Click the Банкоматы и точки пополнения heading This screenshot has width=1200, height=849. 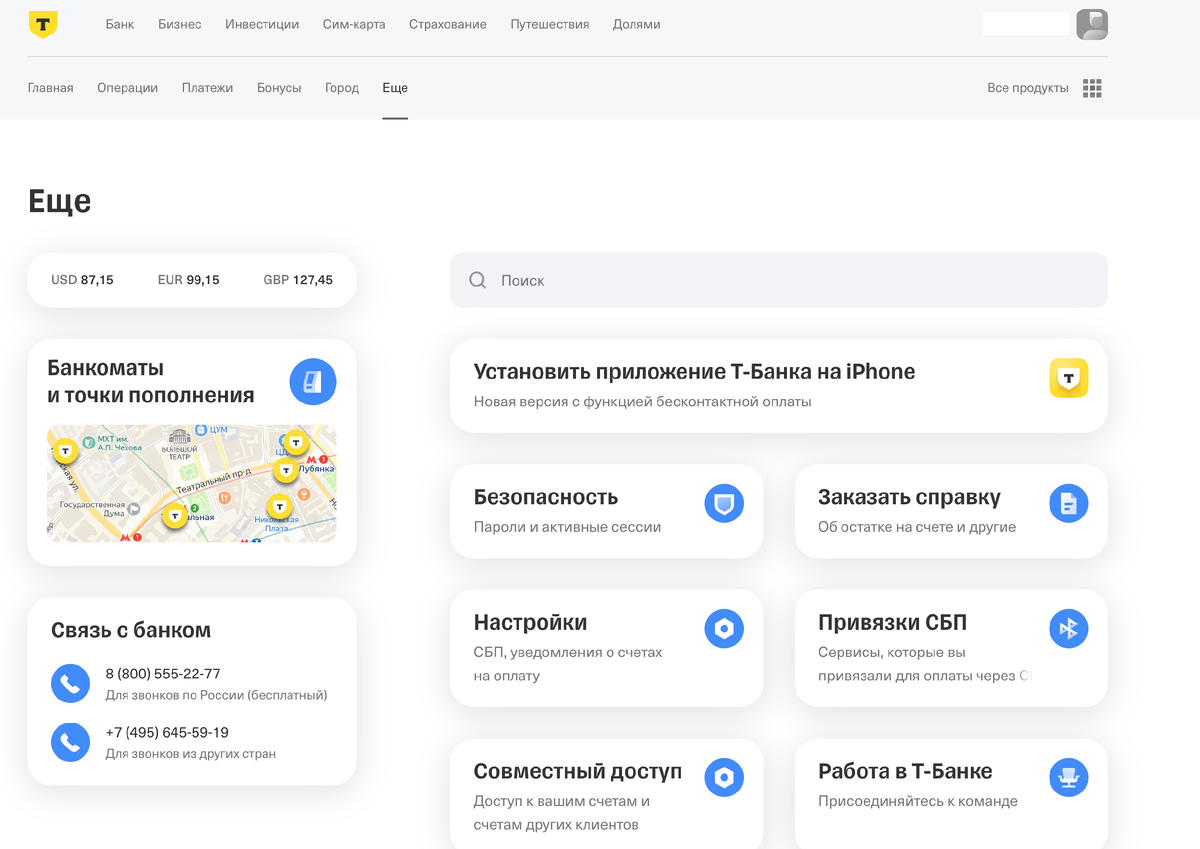click(151, 381)
